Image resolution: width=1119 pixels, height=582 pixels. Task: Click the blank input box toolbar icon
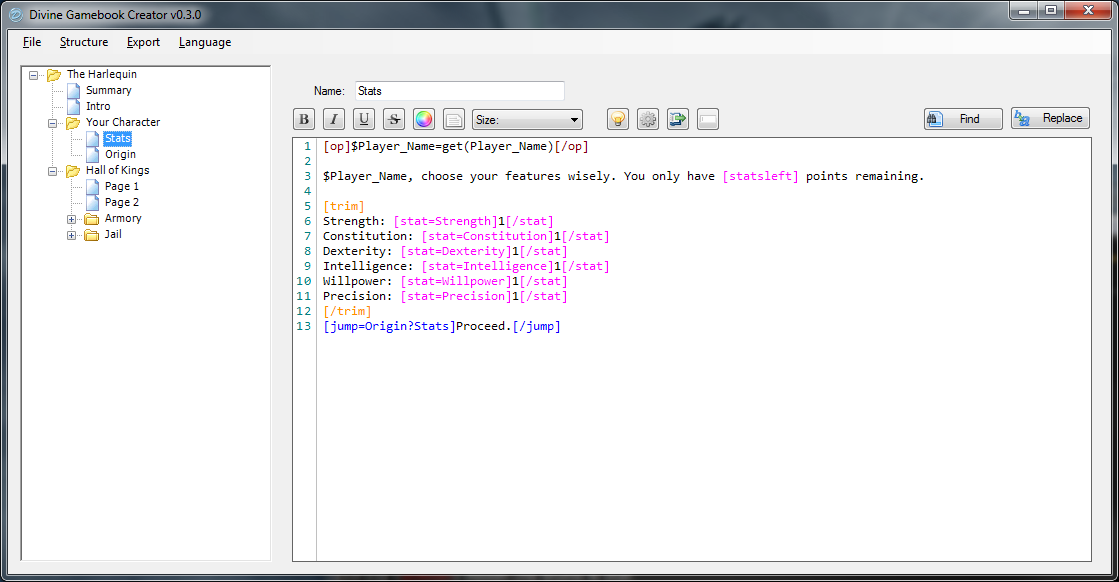click(708, 119)
